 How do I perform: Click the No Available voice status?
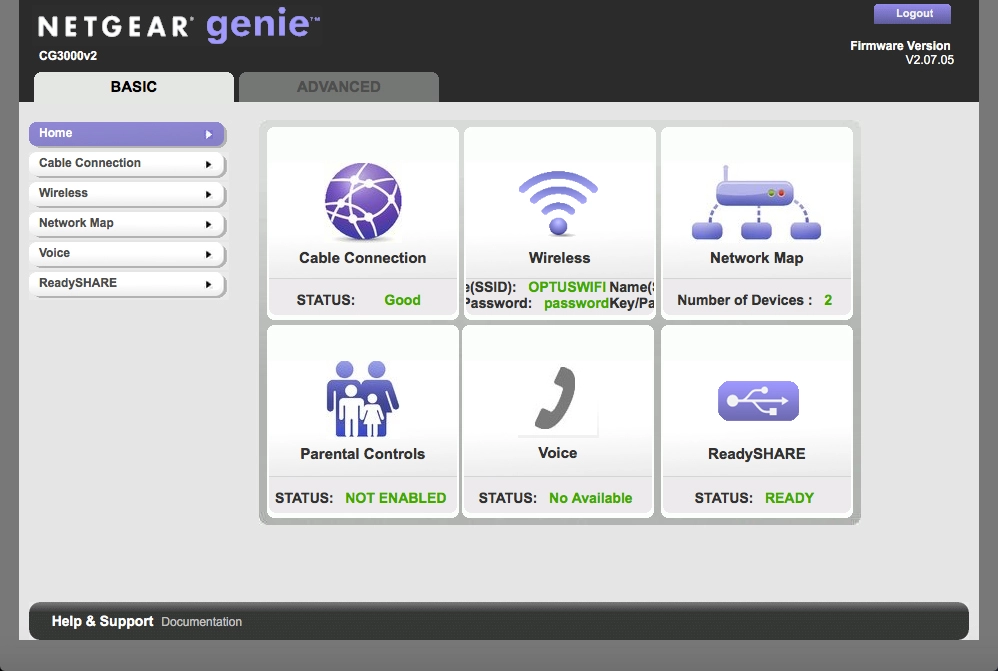coord(591,498)
